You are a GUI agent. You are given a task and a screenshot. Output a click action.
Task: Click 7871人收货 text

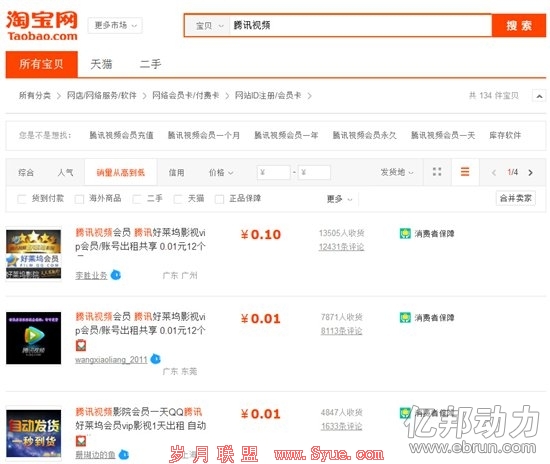341,317
